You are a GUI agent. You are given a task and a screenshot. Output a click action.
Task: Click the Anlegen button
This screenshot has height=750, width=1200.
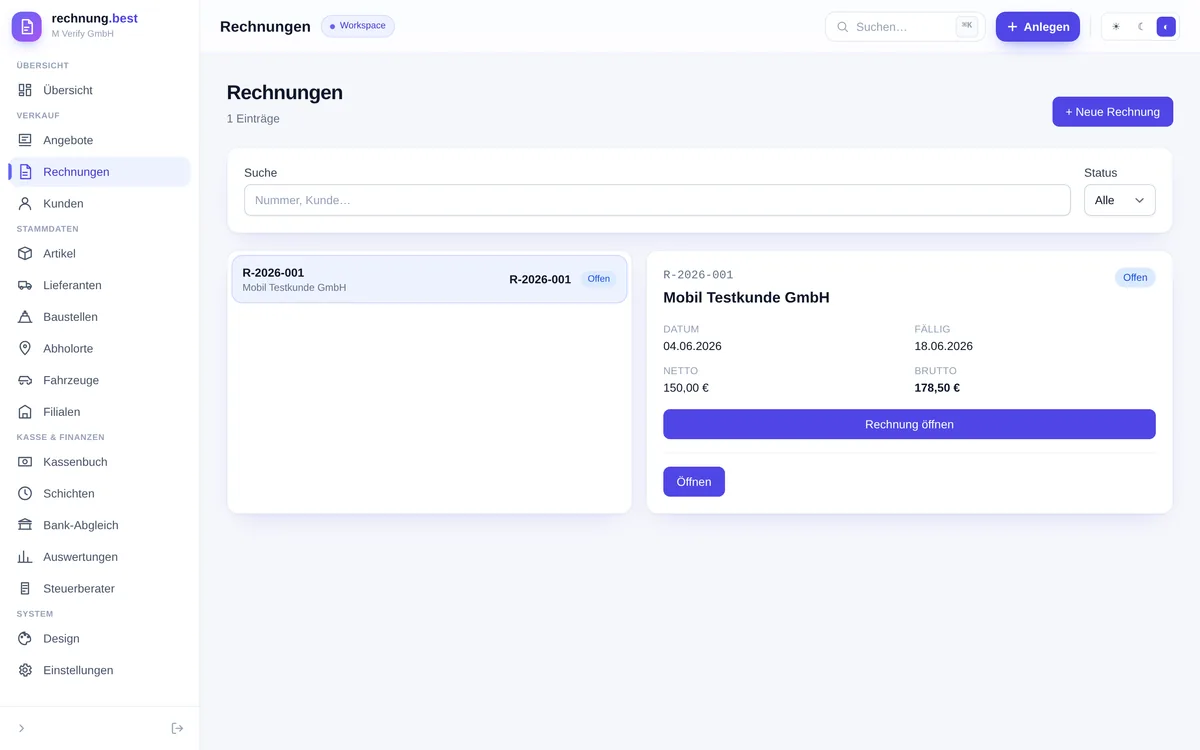pyautogui.click(x=1038, y=27)
